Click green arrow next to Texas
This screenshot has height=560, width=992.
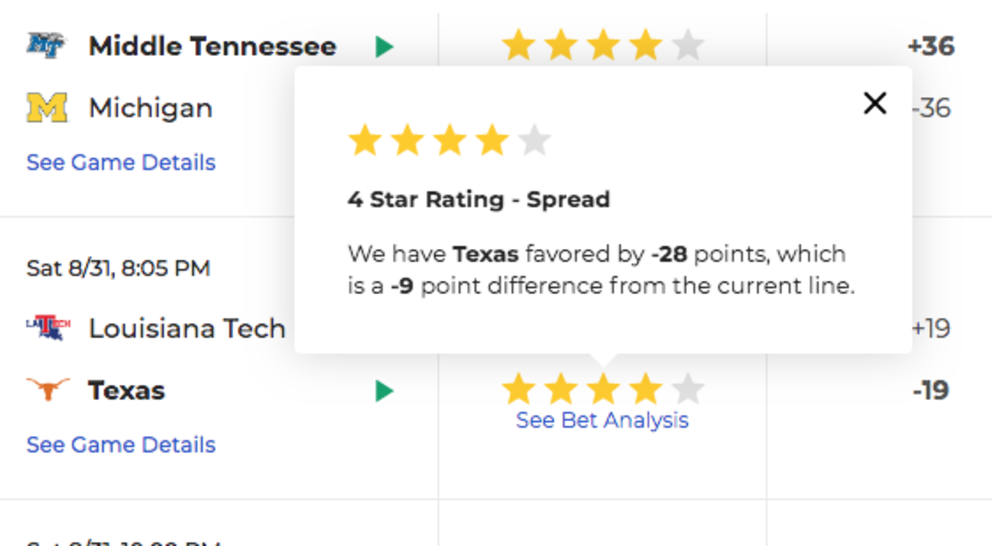(384, 391)
